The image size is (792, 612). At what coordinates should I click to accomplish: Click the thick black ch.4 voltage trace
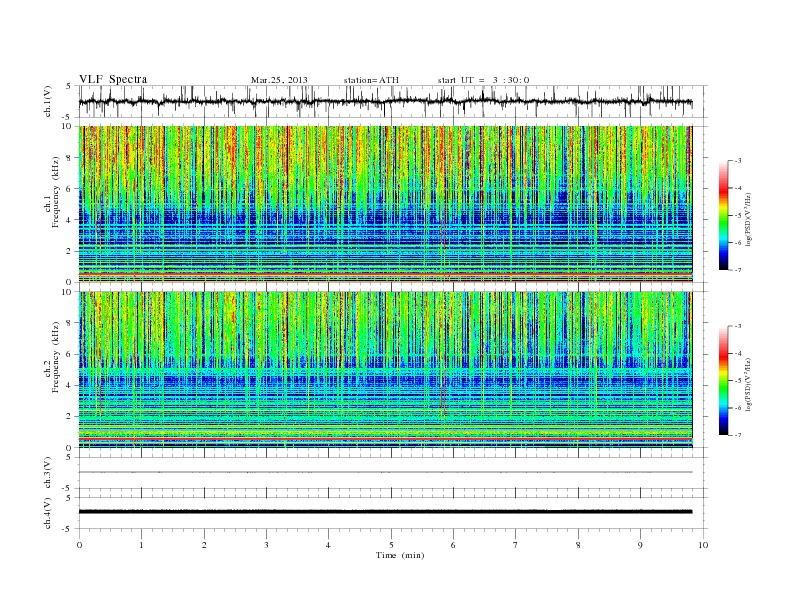click(x=385, y=512)
